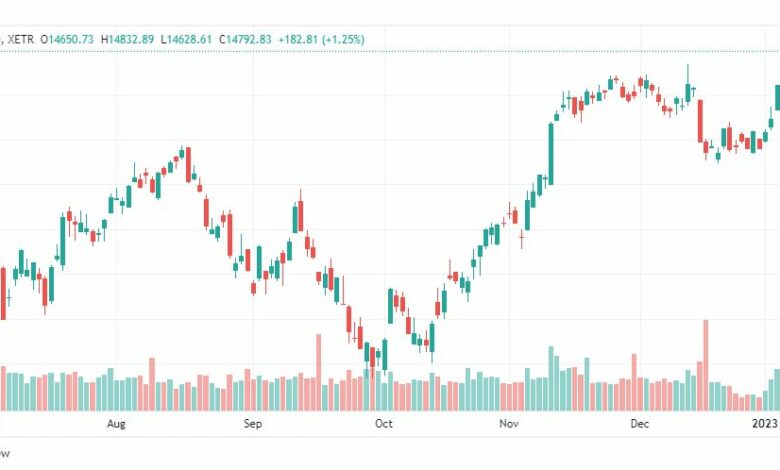The image size is (780, 470).
Task: Click the tall green candle in early October
Action: point(390,306)
